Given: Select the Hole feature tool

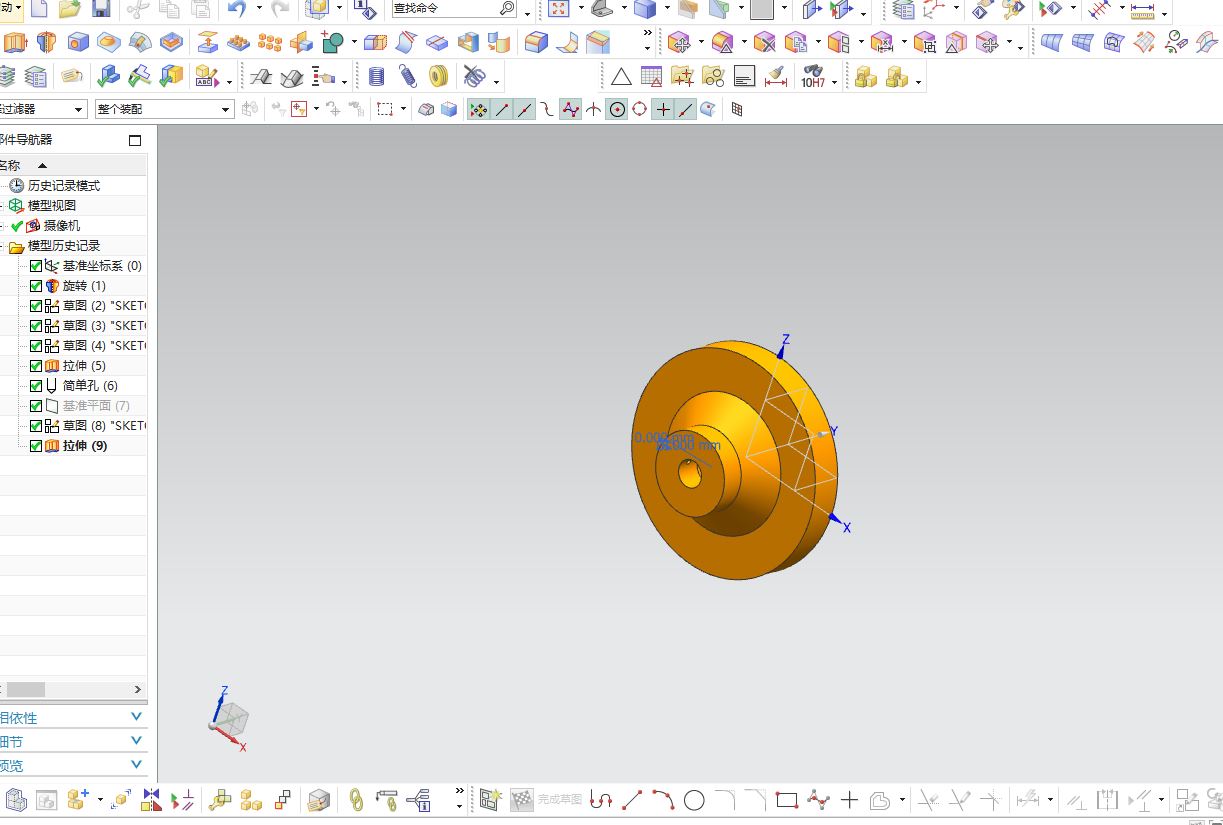Looking at the screenshot, I should pyautogui.click(x=78, y=43).
